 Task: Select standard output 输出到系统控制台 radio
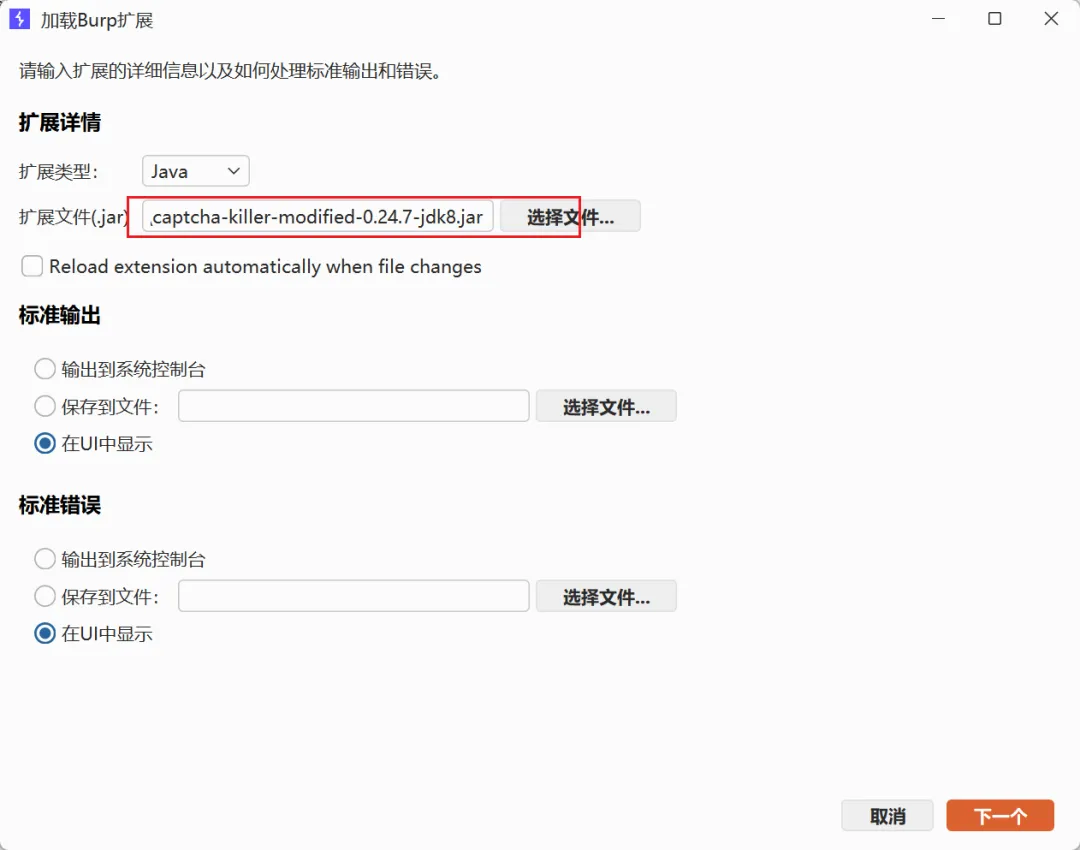tap(45, 369)
